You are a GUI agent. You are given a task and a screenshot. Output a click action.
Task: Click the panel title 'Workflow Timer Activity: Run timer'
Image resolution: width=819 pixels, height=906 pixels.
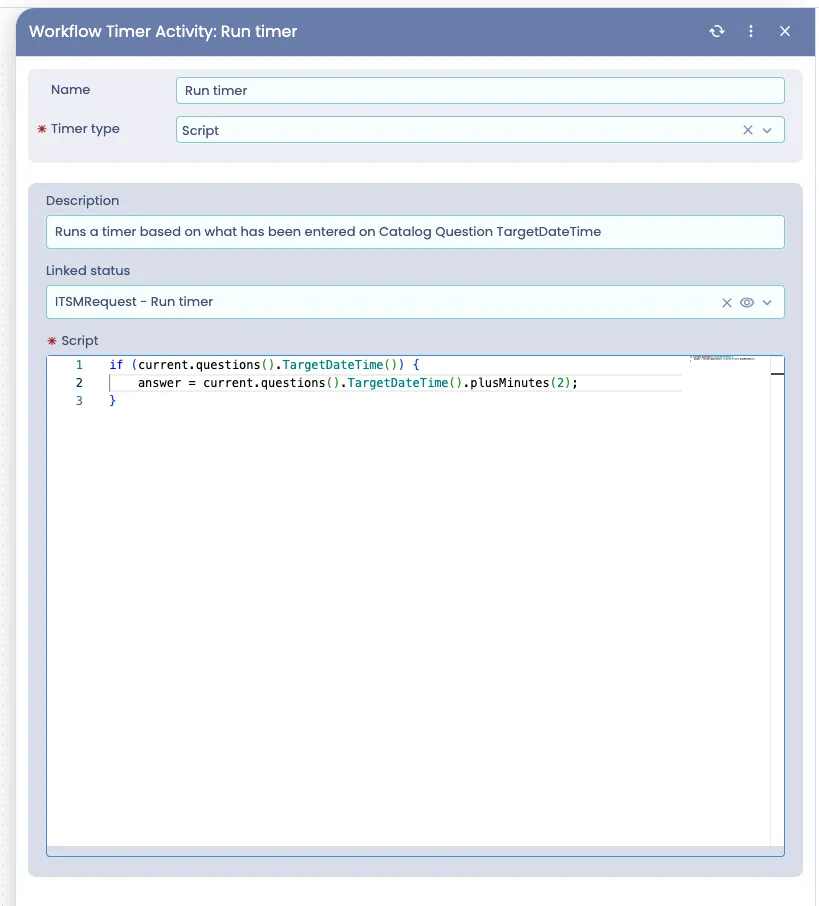click(163, 31)
